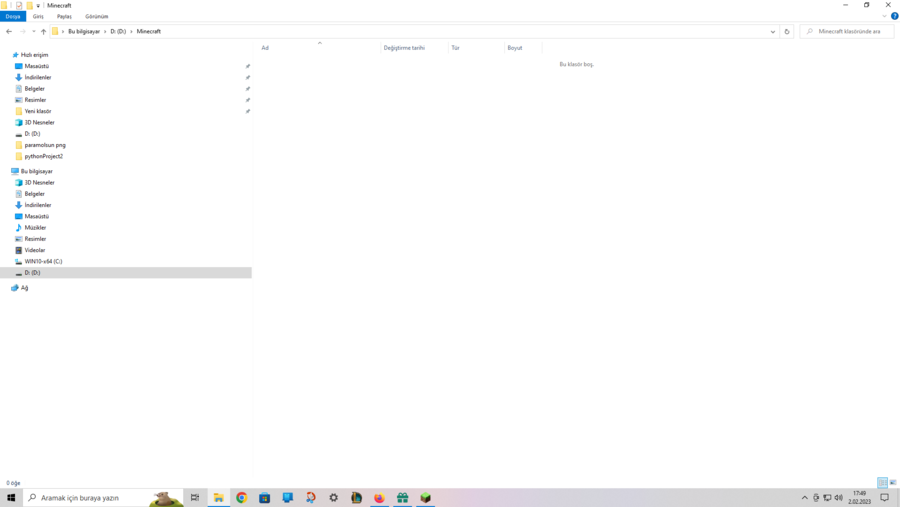Open Microsoft Store taskbar icon
The height and width of the screenshot is (507, 900).
pyautogui.click(x=265, y=498)
